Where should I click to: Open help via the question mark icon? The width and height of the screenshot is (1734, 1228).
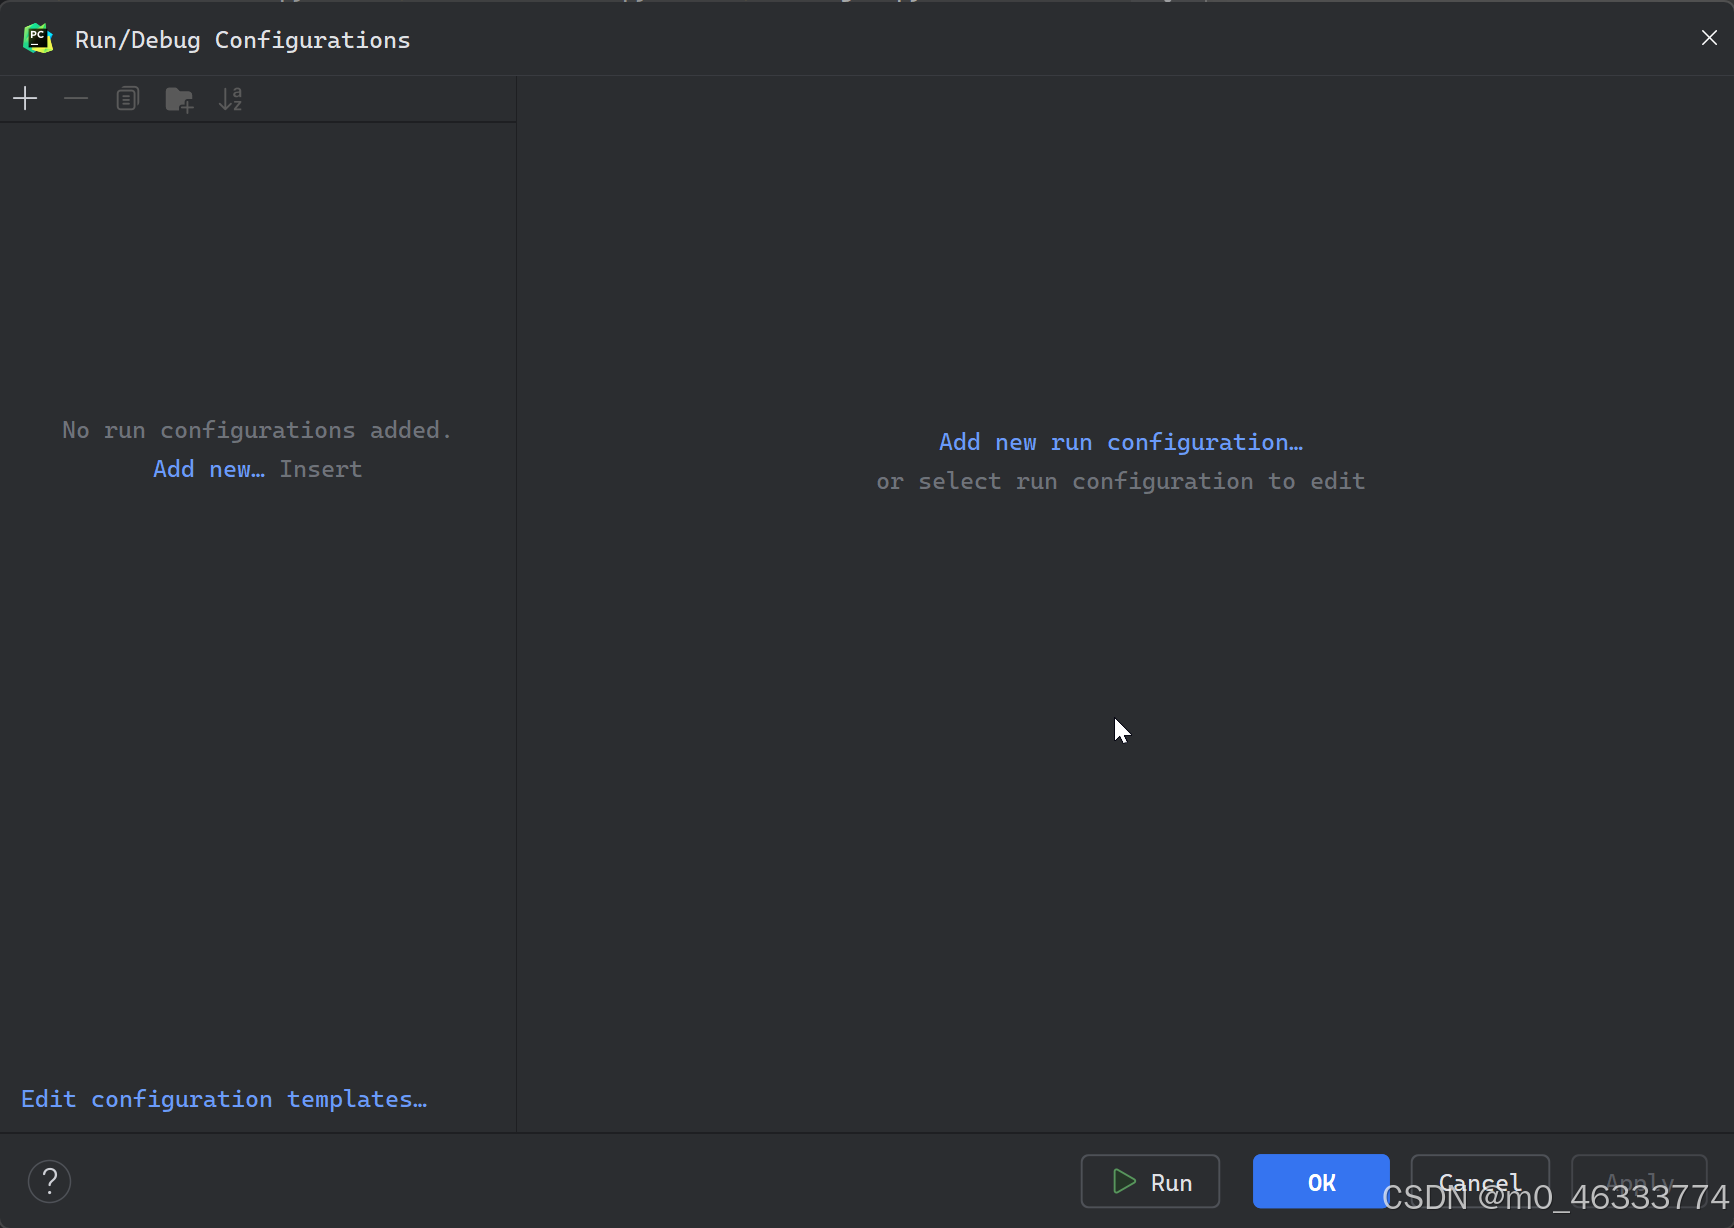coord(49,1181)
